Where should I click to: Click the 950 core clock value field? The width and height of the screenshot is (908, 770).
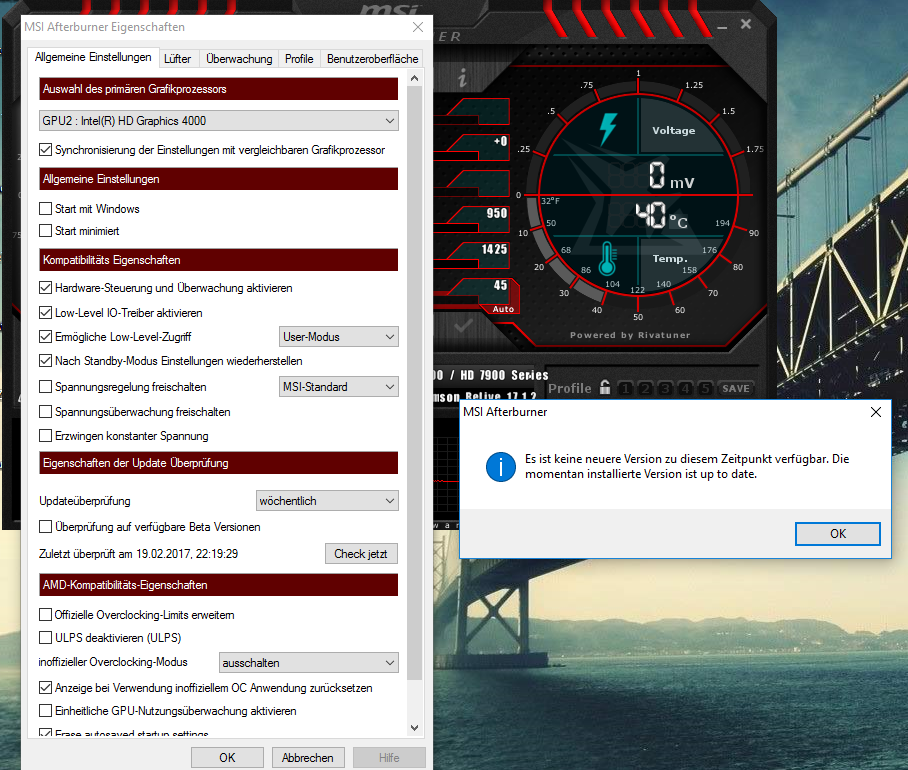pos(496,213)
